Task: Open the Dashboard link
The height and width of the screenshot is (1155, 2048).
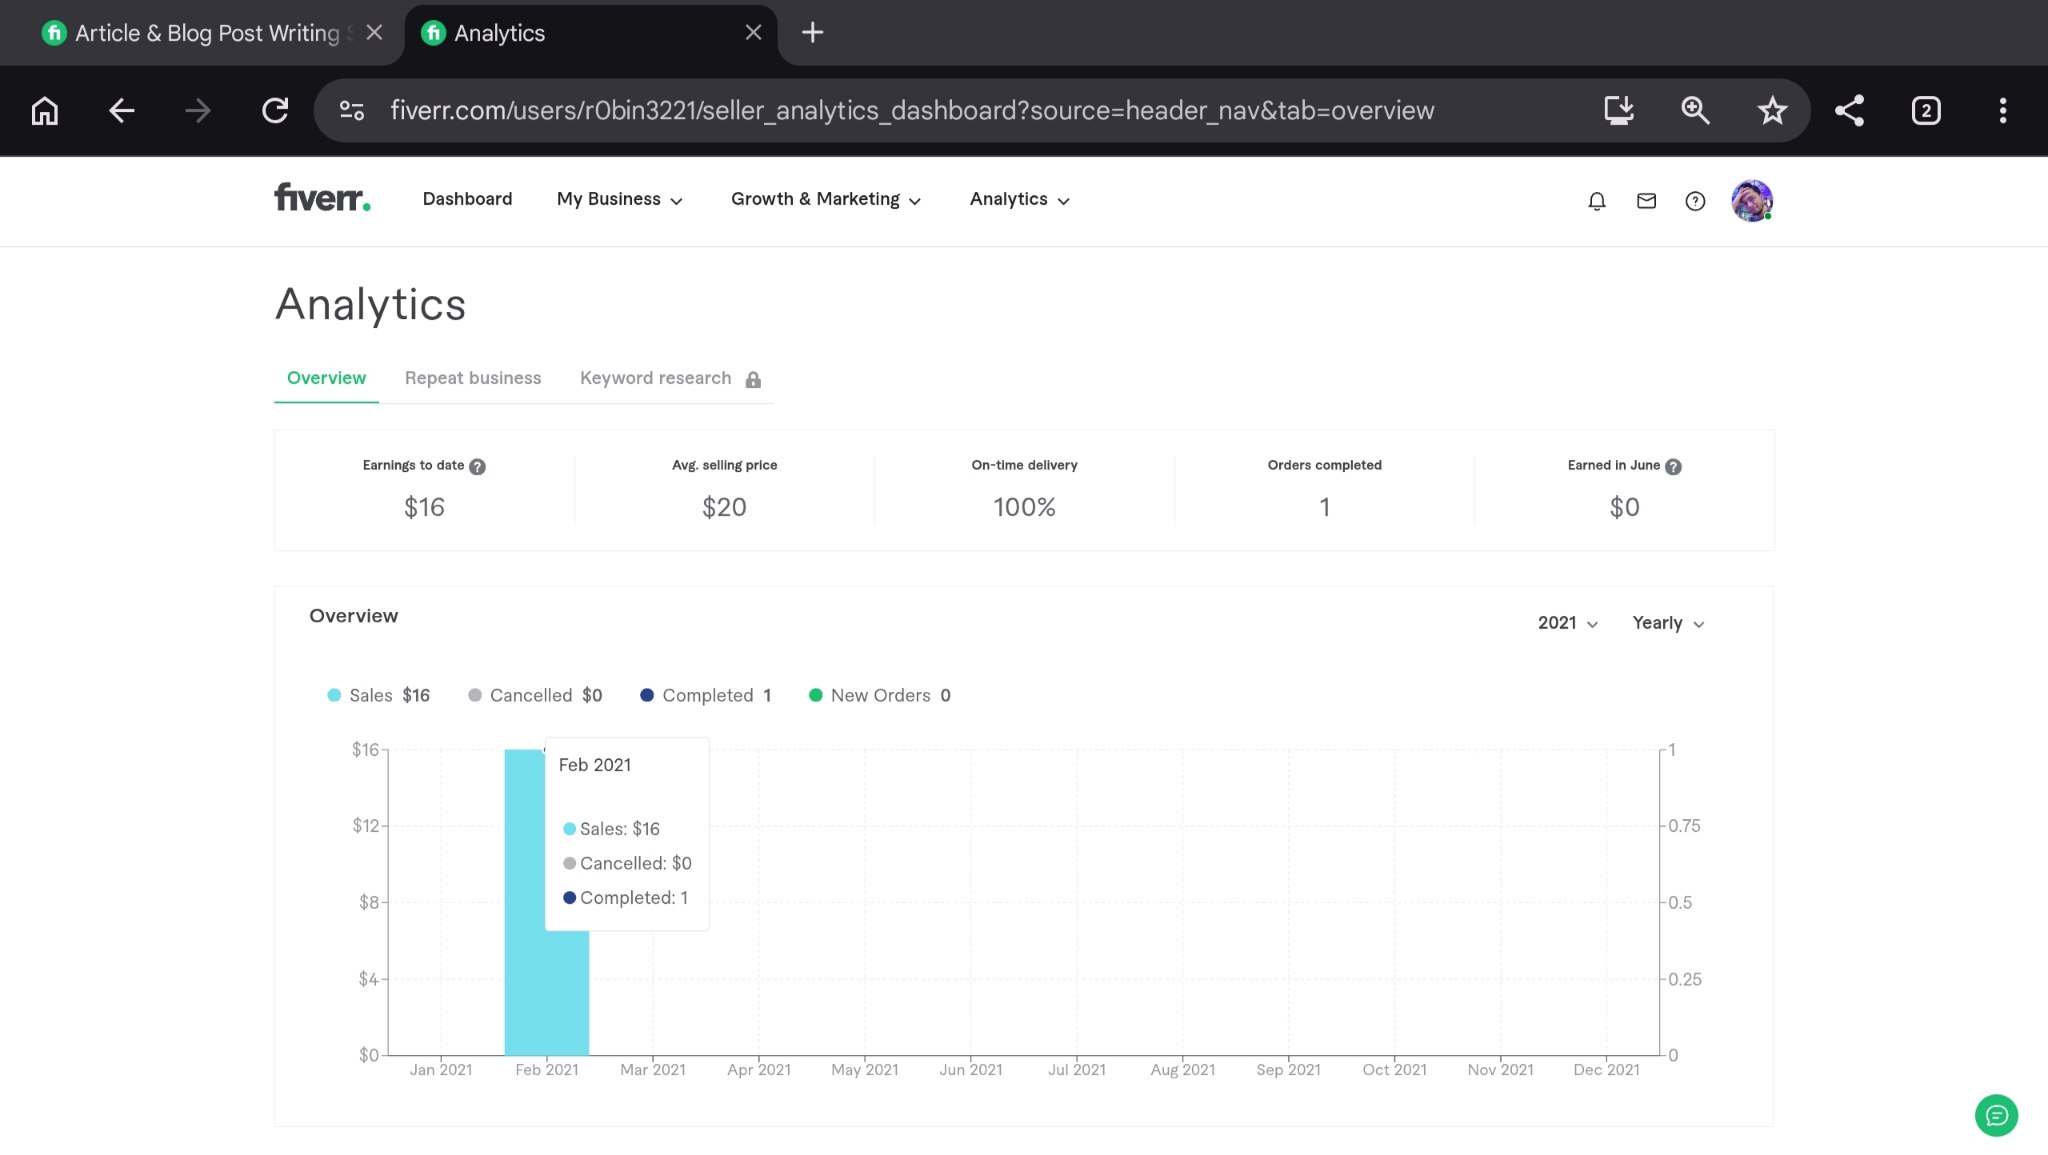Action: tap(467, 199)
